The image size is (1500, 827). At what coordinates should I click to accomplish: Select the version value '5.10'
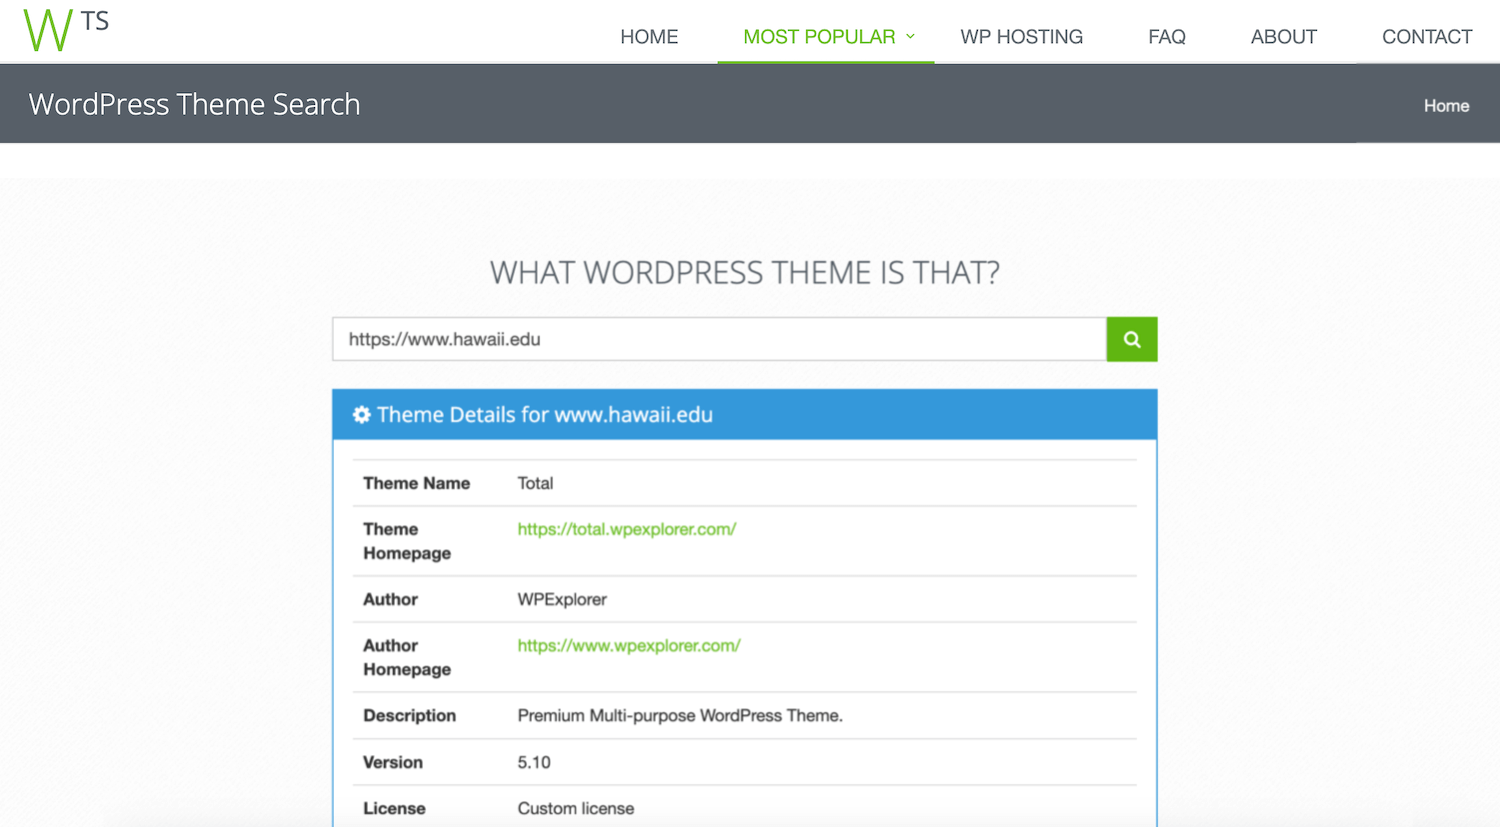[534, 762]
